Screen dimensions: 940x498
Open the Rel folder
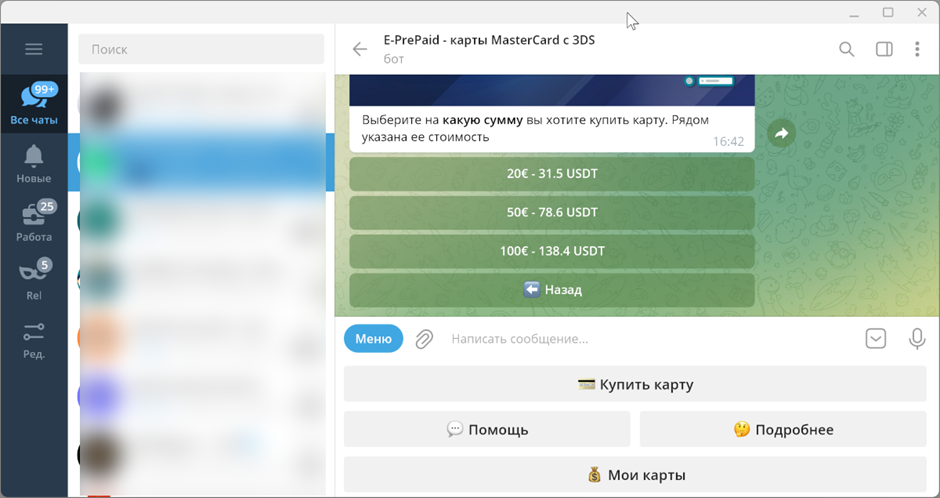pyautogui.click(x=34, y=279)
